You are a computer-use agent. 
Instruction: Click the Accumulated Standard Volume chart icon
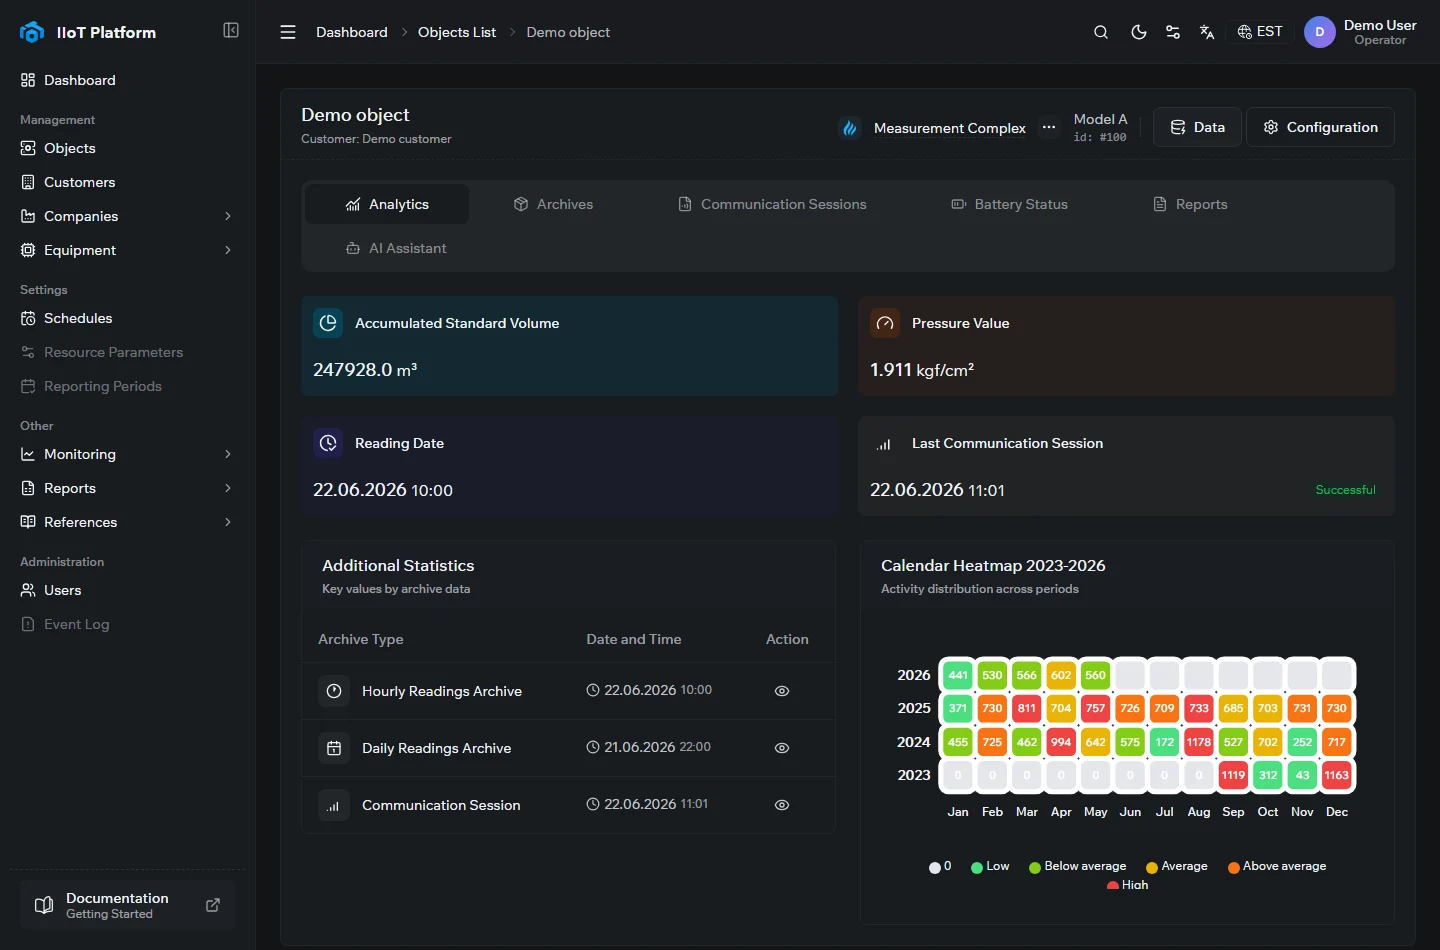click(x=328, y=323)
